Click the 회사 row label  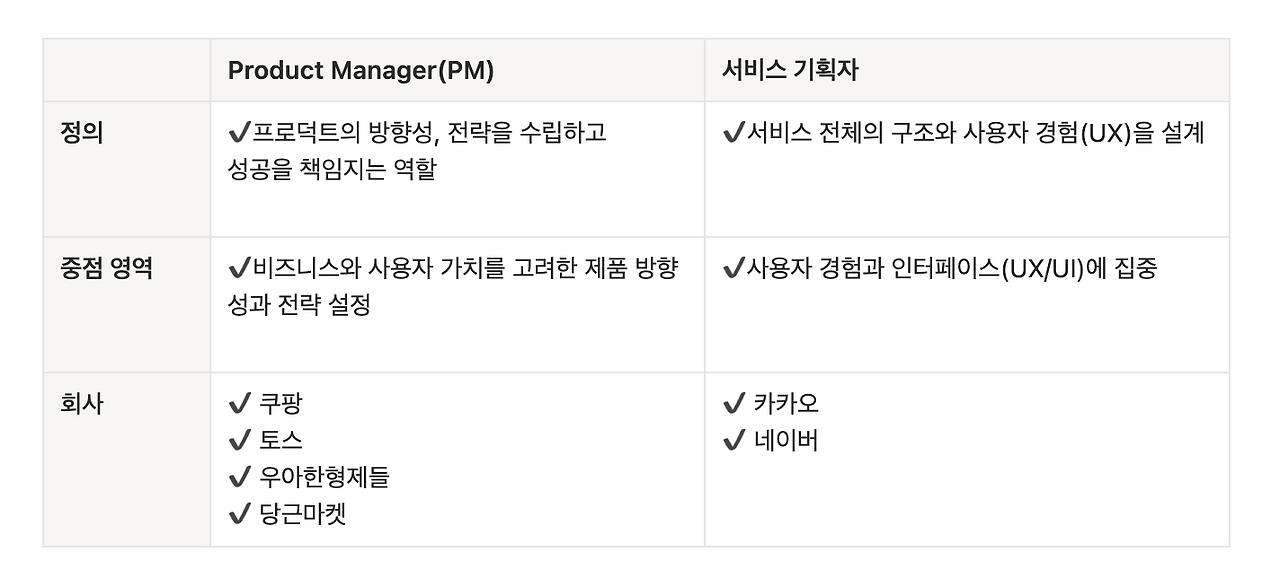(x=82, y=404)
